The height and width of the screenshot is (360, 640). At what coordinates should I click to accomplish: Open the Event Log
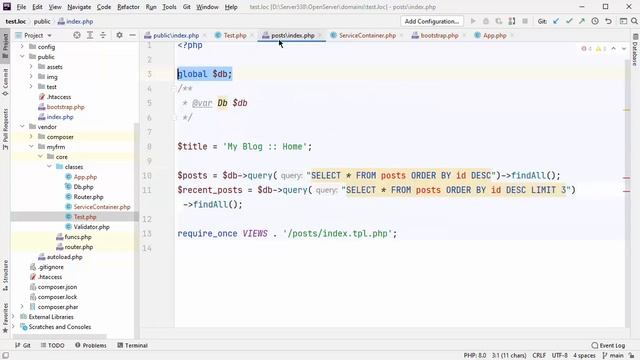click(x=608, y=345)
